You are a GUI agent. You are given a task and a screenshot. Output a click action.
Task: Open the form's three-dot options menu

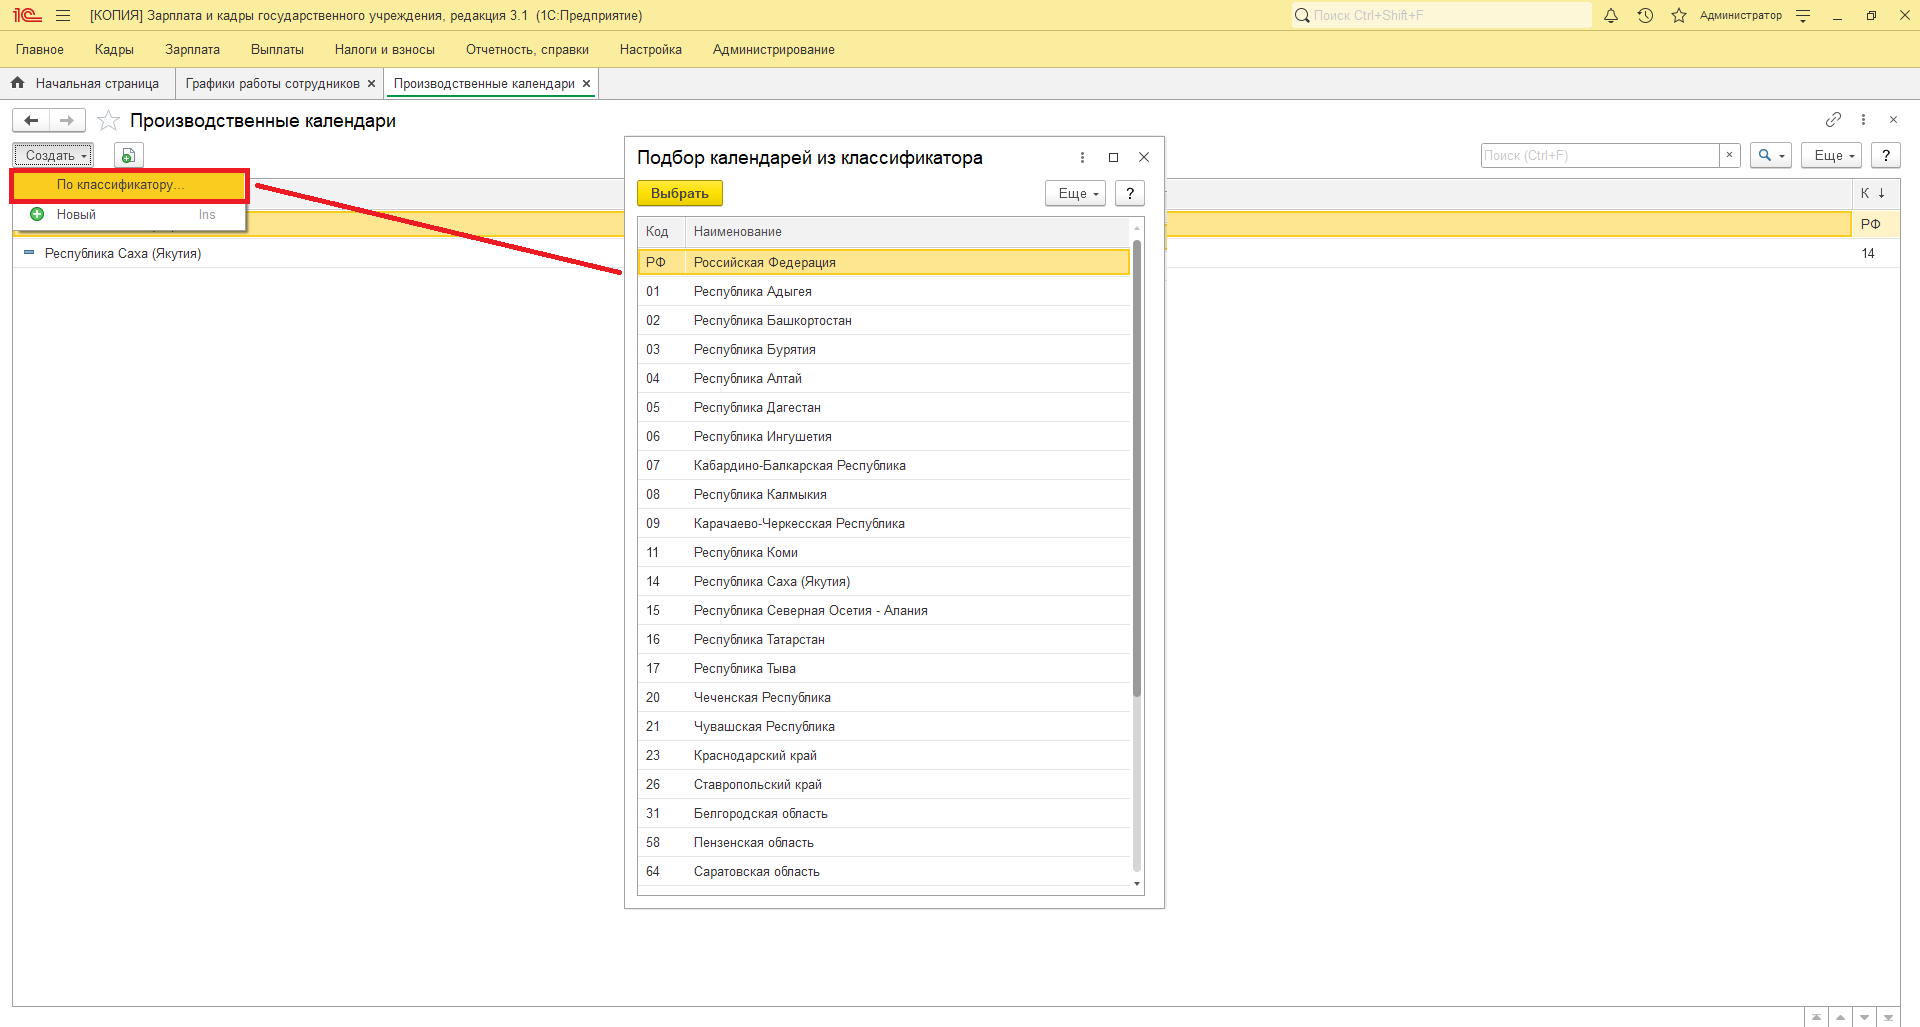(1863, 120)
